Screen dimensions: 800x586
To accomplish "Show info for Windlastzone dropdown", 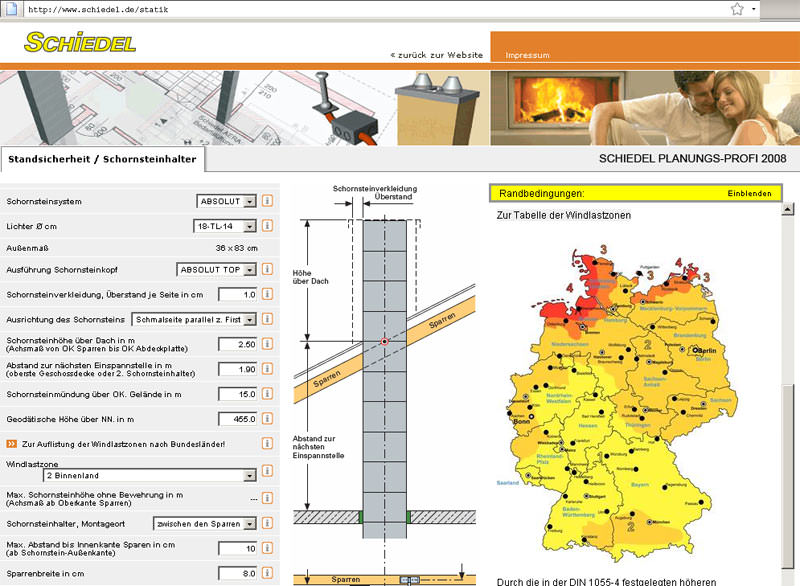I will point(267,471).
